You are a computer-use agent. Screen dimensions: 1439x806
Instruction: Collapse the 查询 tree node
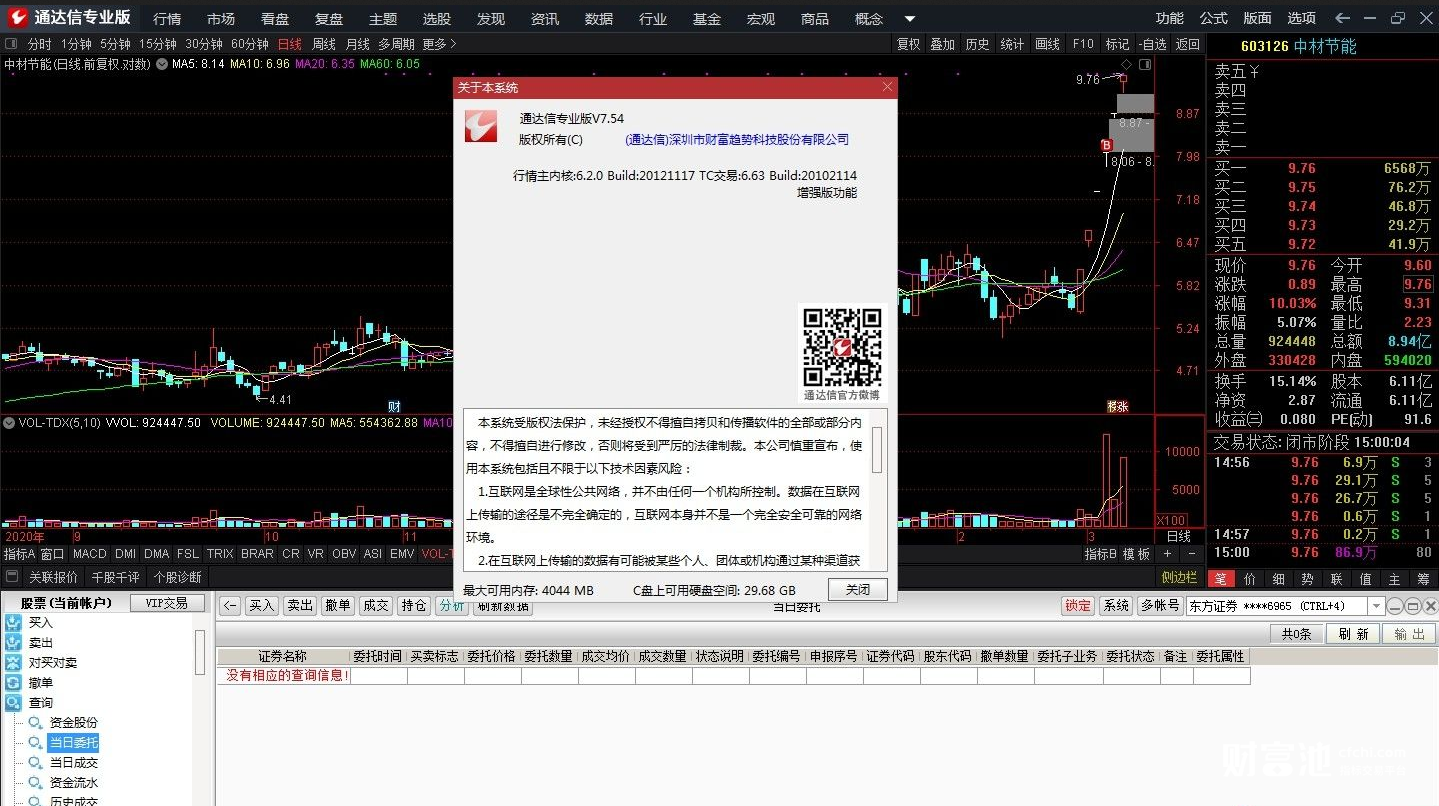(x=40, y=703)
